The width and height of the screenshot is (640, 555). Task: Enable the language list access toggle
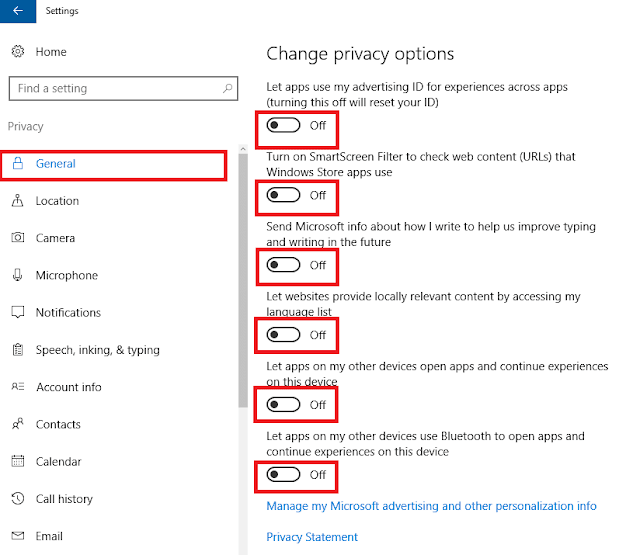click(283, 335)
